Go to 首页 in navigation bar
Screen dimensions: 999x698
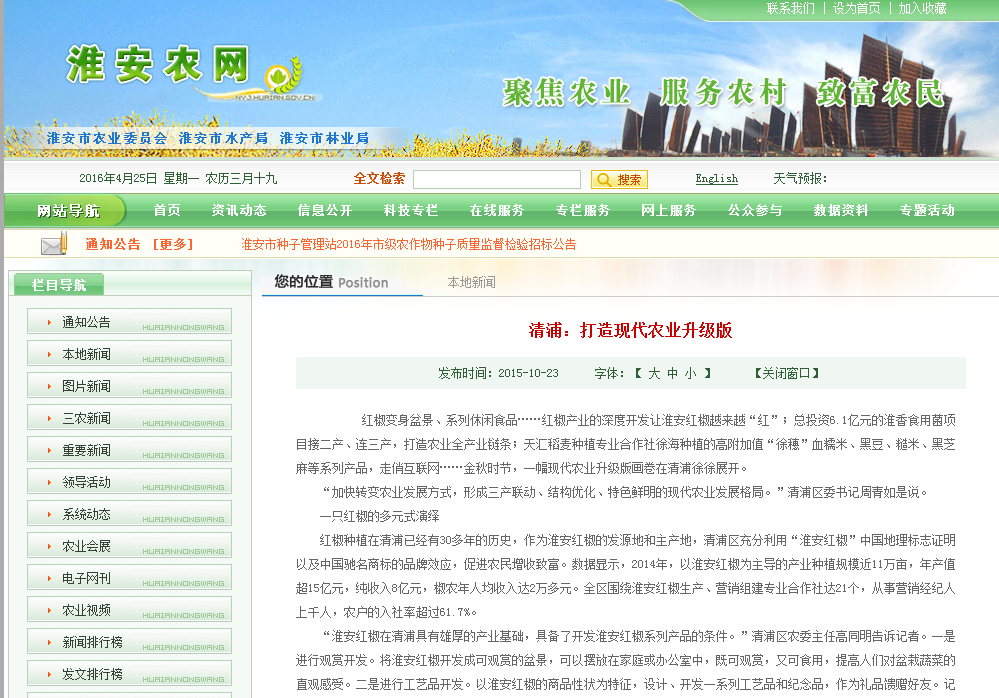[x=167, y=210]
